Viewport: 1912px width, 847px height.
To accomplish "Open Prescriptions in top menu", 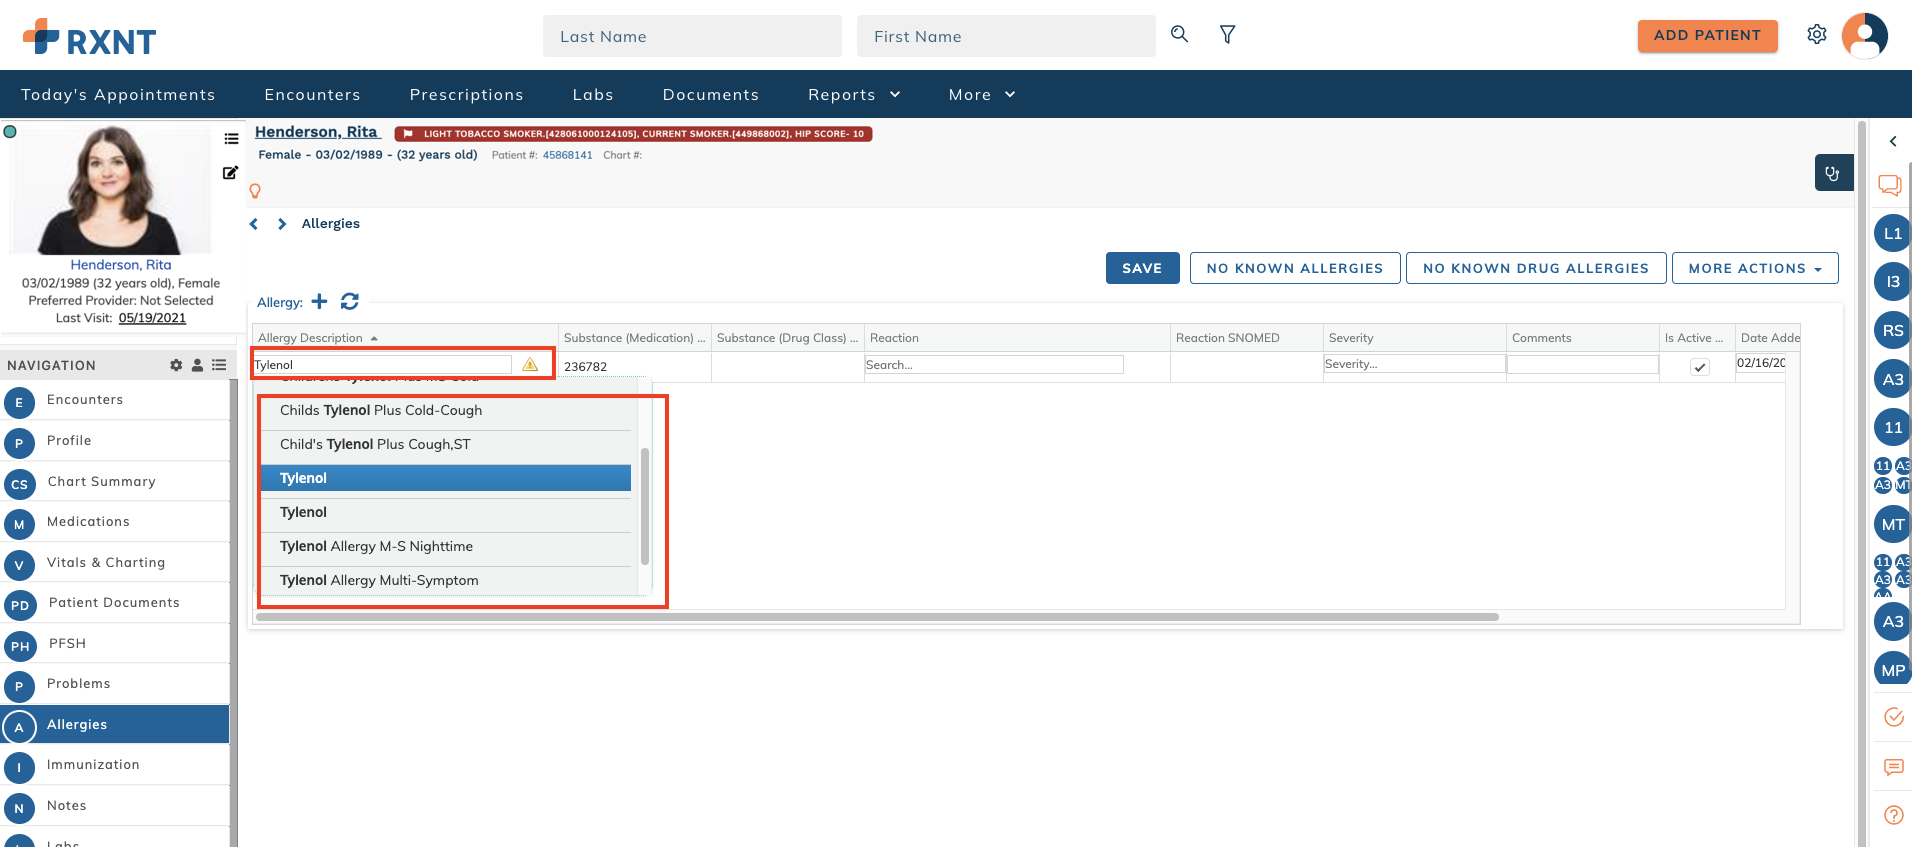I will pyautogui.click(x=466, y=94).
